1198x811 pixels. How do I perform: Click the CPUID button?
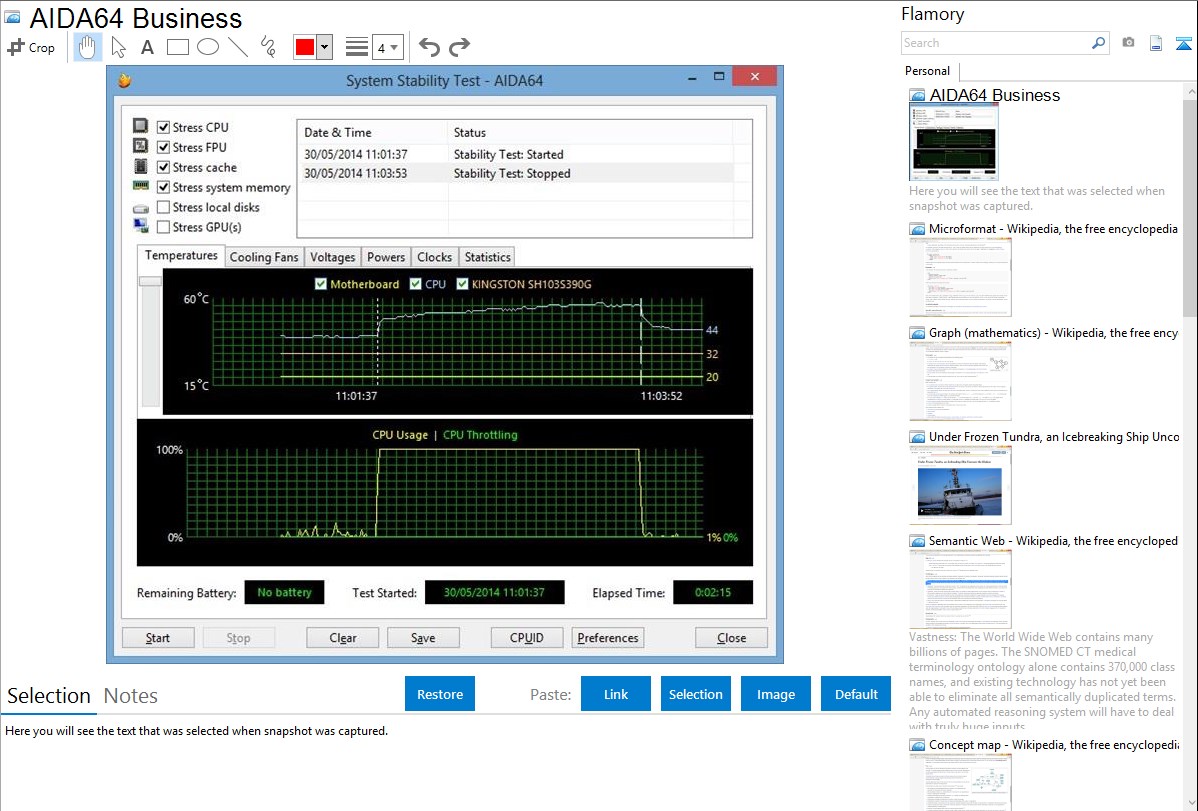coord(527,637)
